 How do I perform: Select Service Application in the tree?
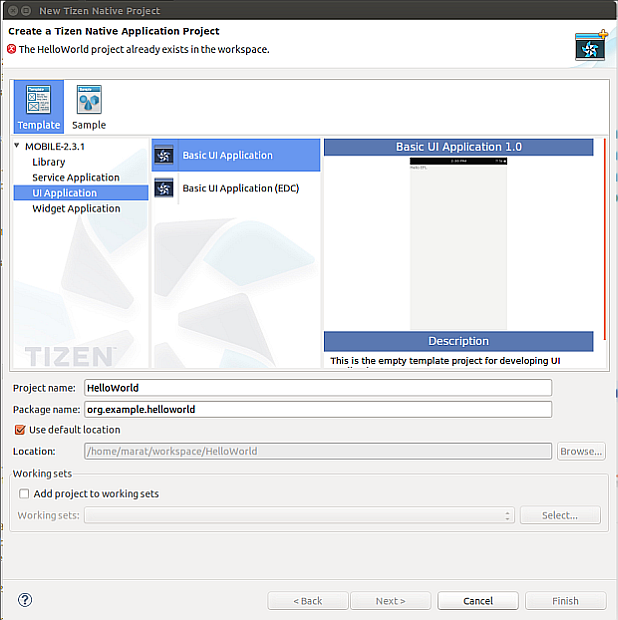[76, 178]
